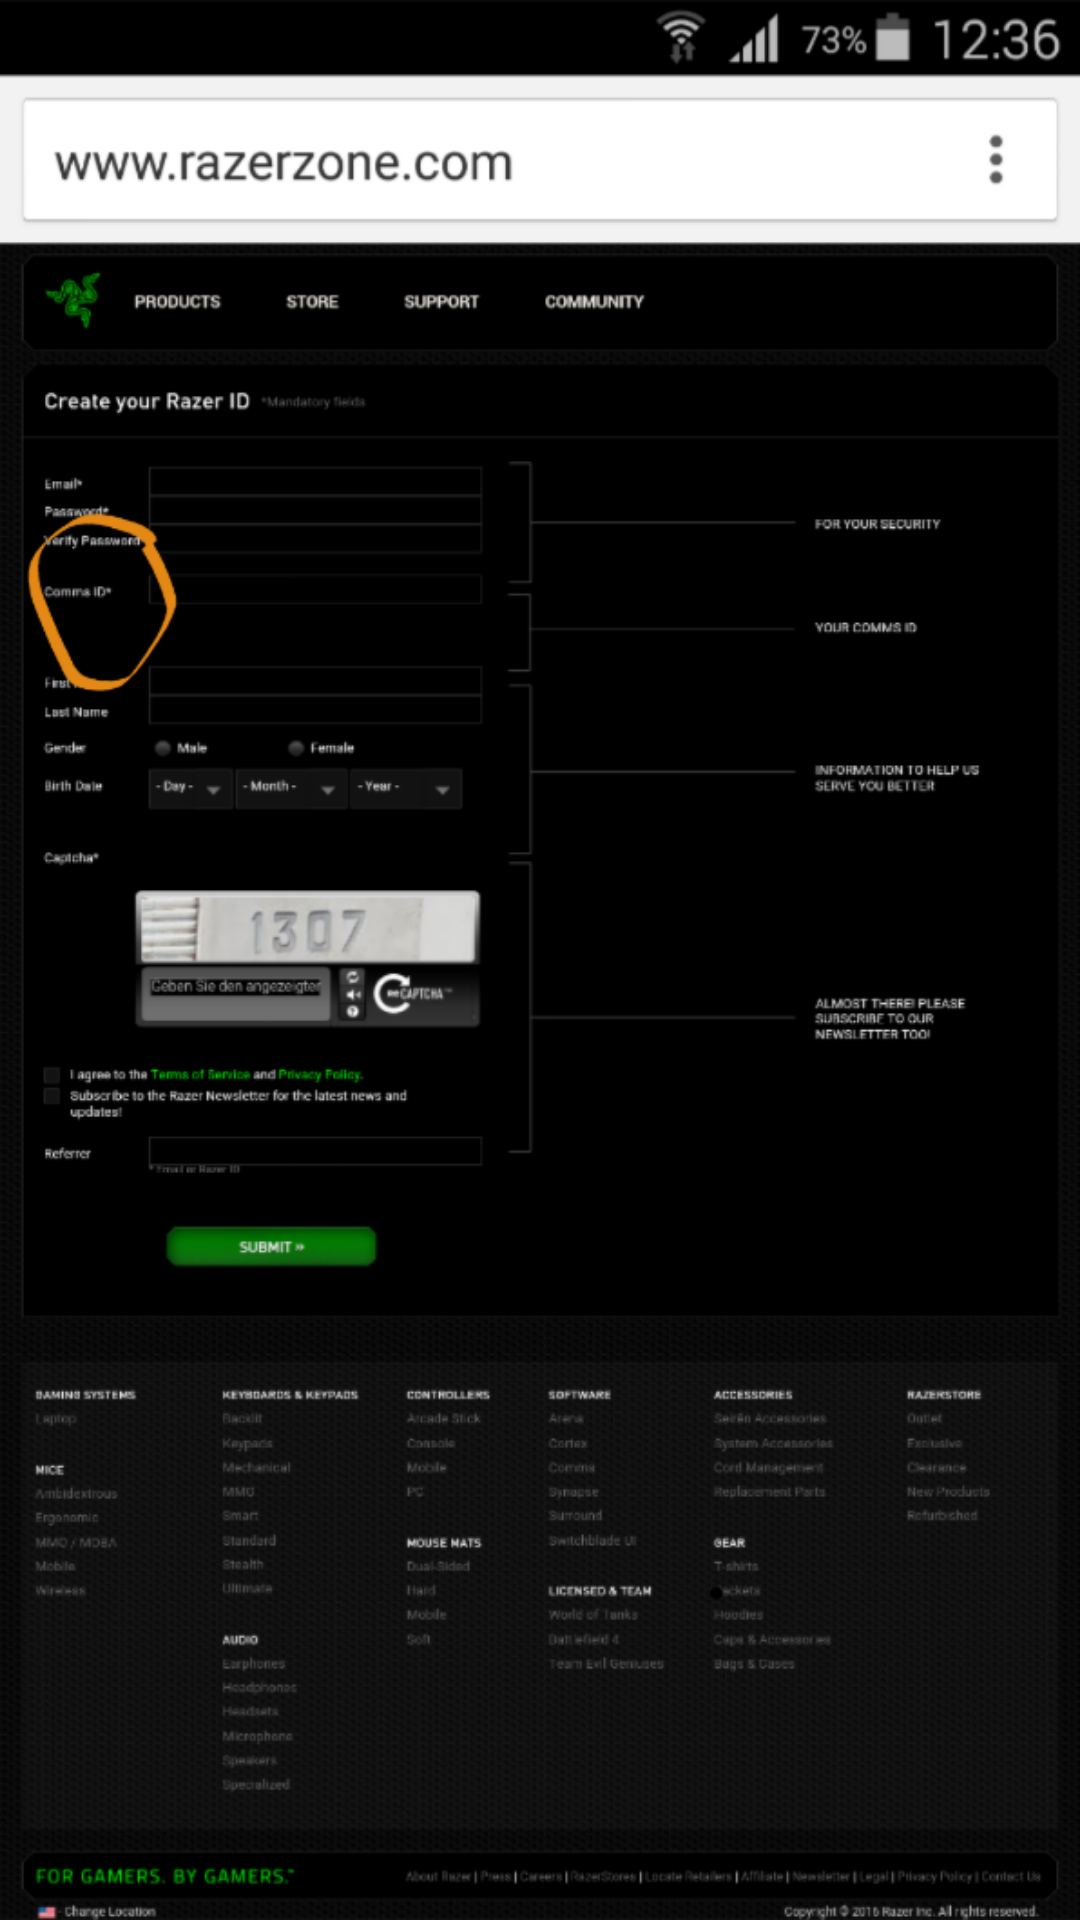The height and width of the screenshot is (1920, 1080).
Task: Open the Locate Retailers footer link
Action: click(689, 1877)
